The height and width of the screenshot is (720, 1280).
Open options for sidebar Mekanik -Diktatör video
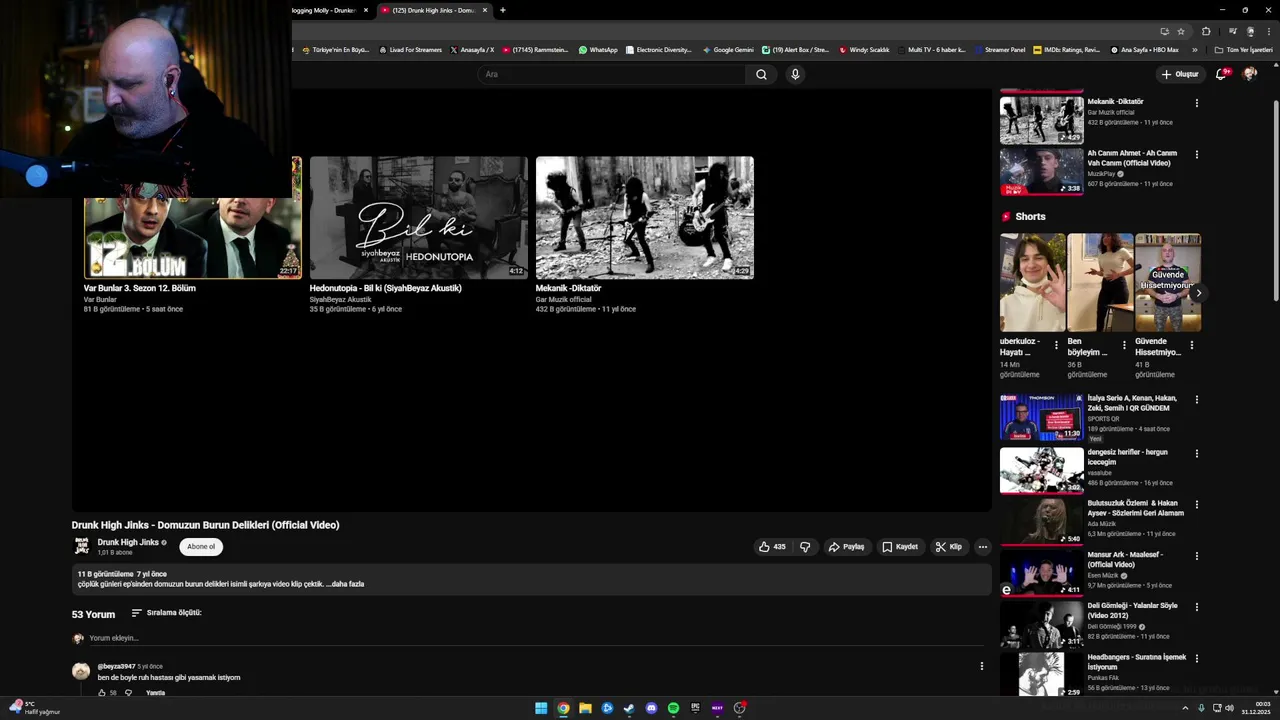(x=1197, y=103)
